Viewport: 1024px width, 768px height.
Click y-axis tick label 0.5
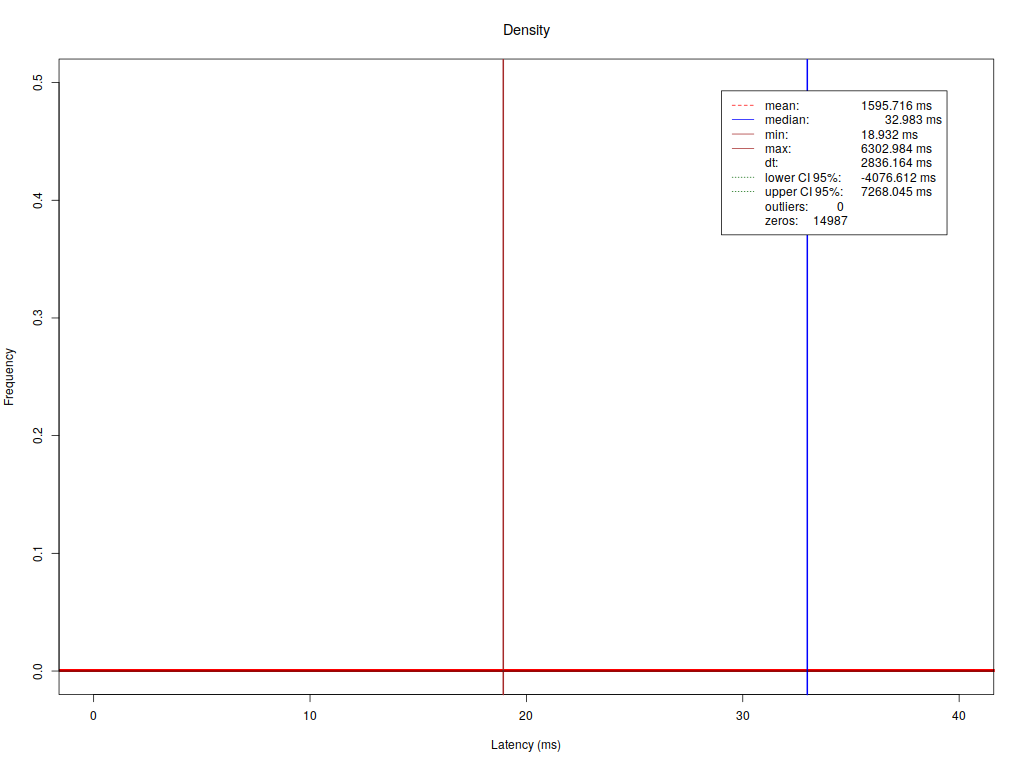click(x=38, y=82)
